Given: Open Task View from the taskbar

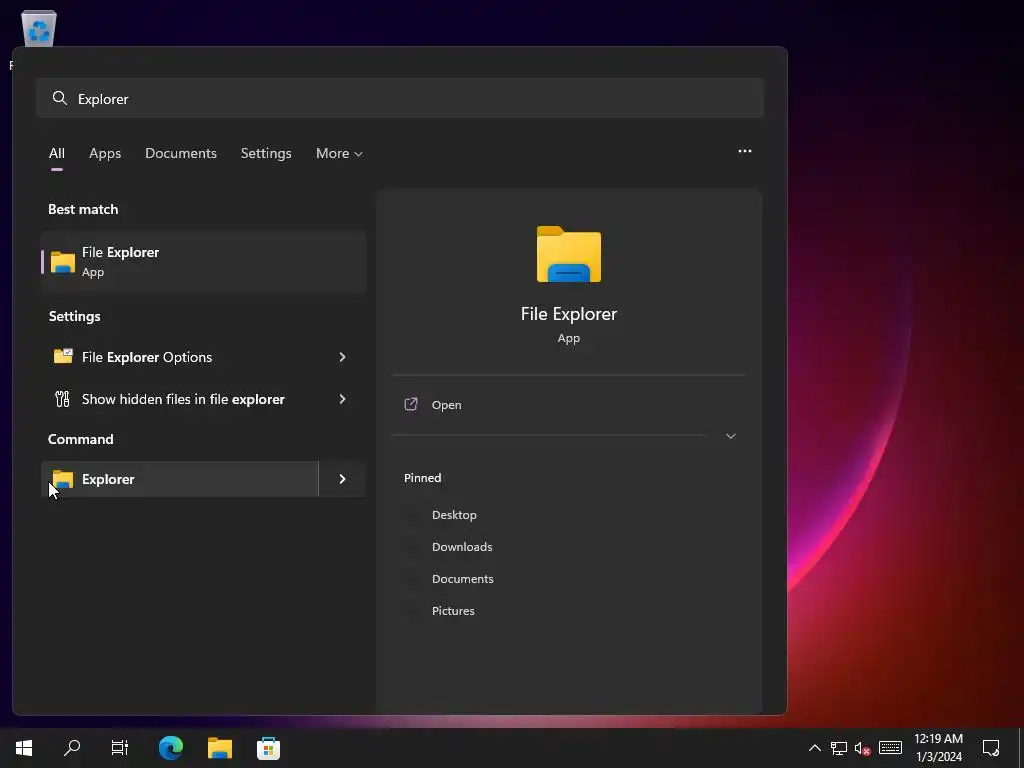Looking at the screenshot, I should point(120,748).
